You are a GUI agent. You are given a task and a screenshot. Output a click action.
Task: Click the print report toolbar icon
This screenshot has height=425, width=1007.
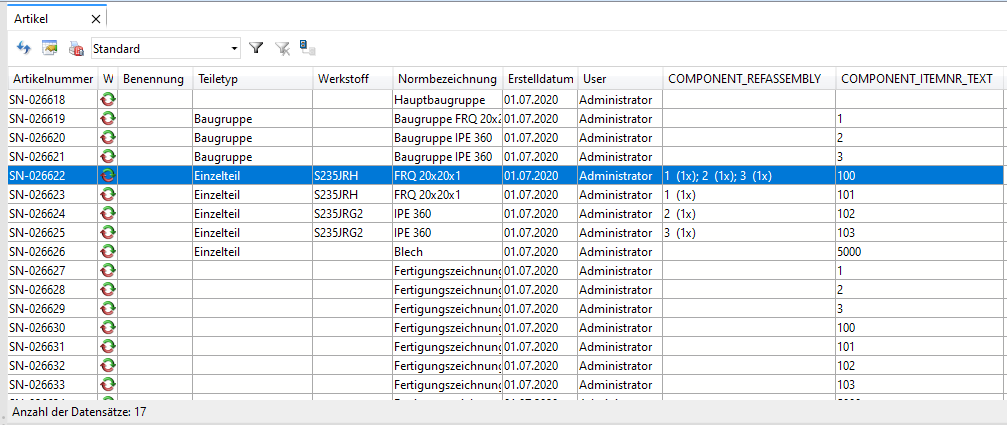(x=75, y=48)
